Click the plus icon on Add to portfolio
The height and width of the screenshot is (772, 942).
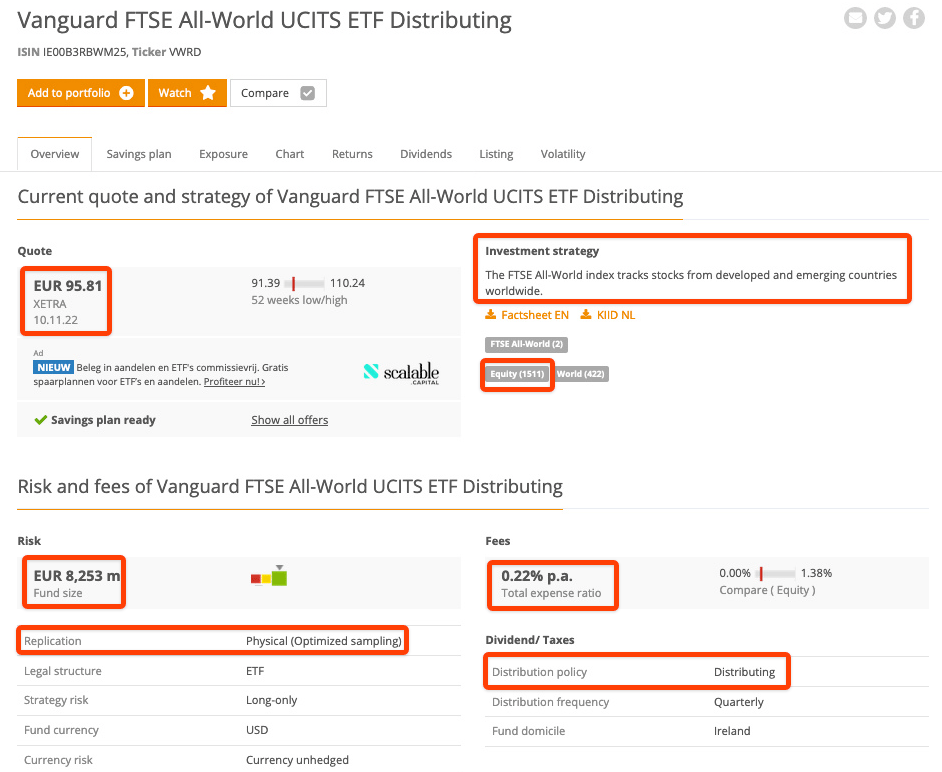[126, 93]
